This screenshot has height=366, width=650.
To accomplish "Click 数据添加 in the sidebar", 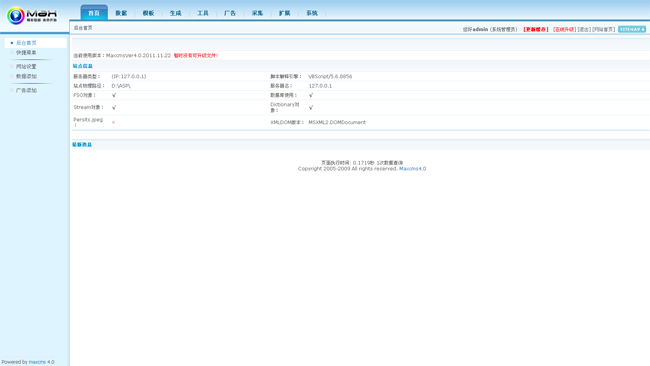I will pyautogui.click(x=26, y=76).
